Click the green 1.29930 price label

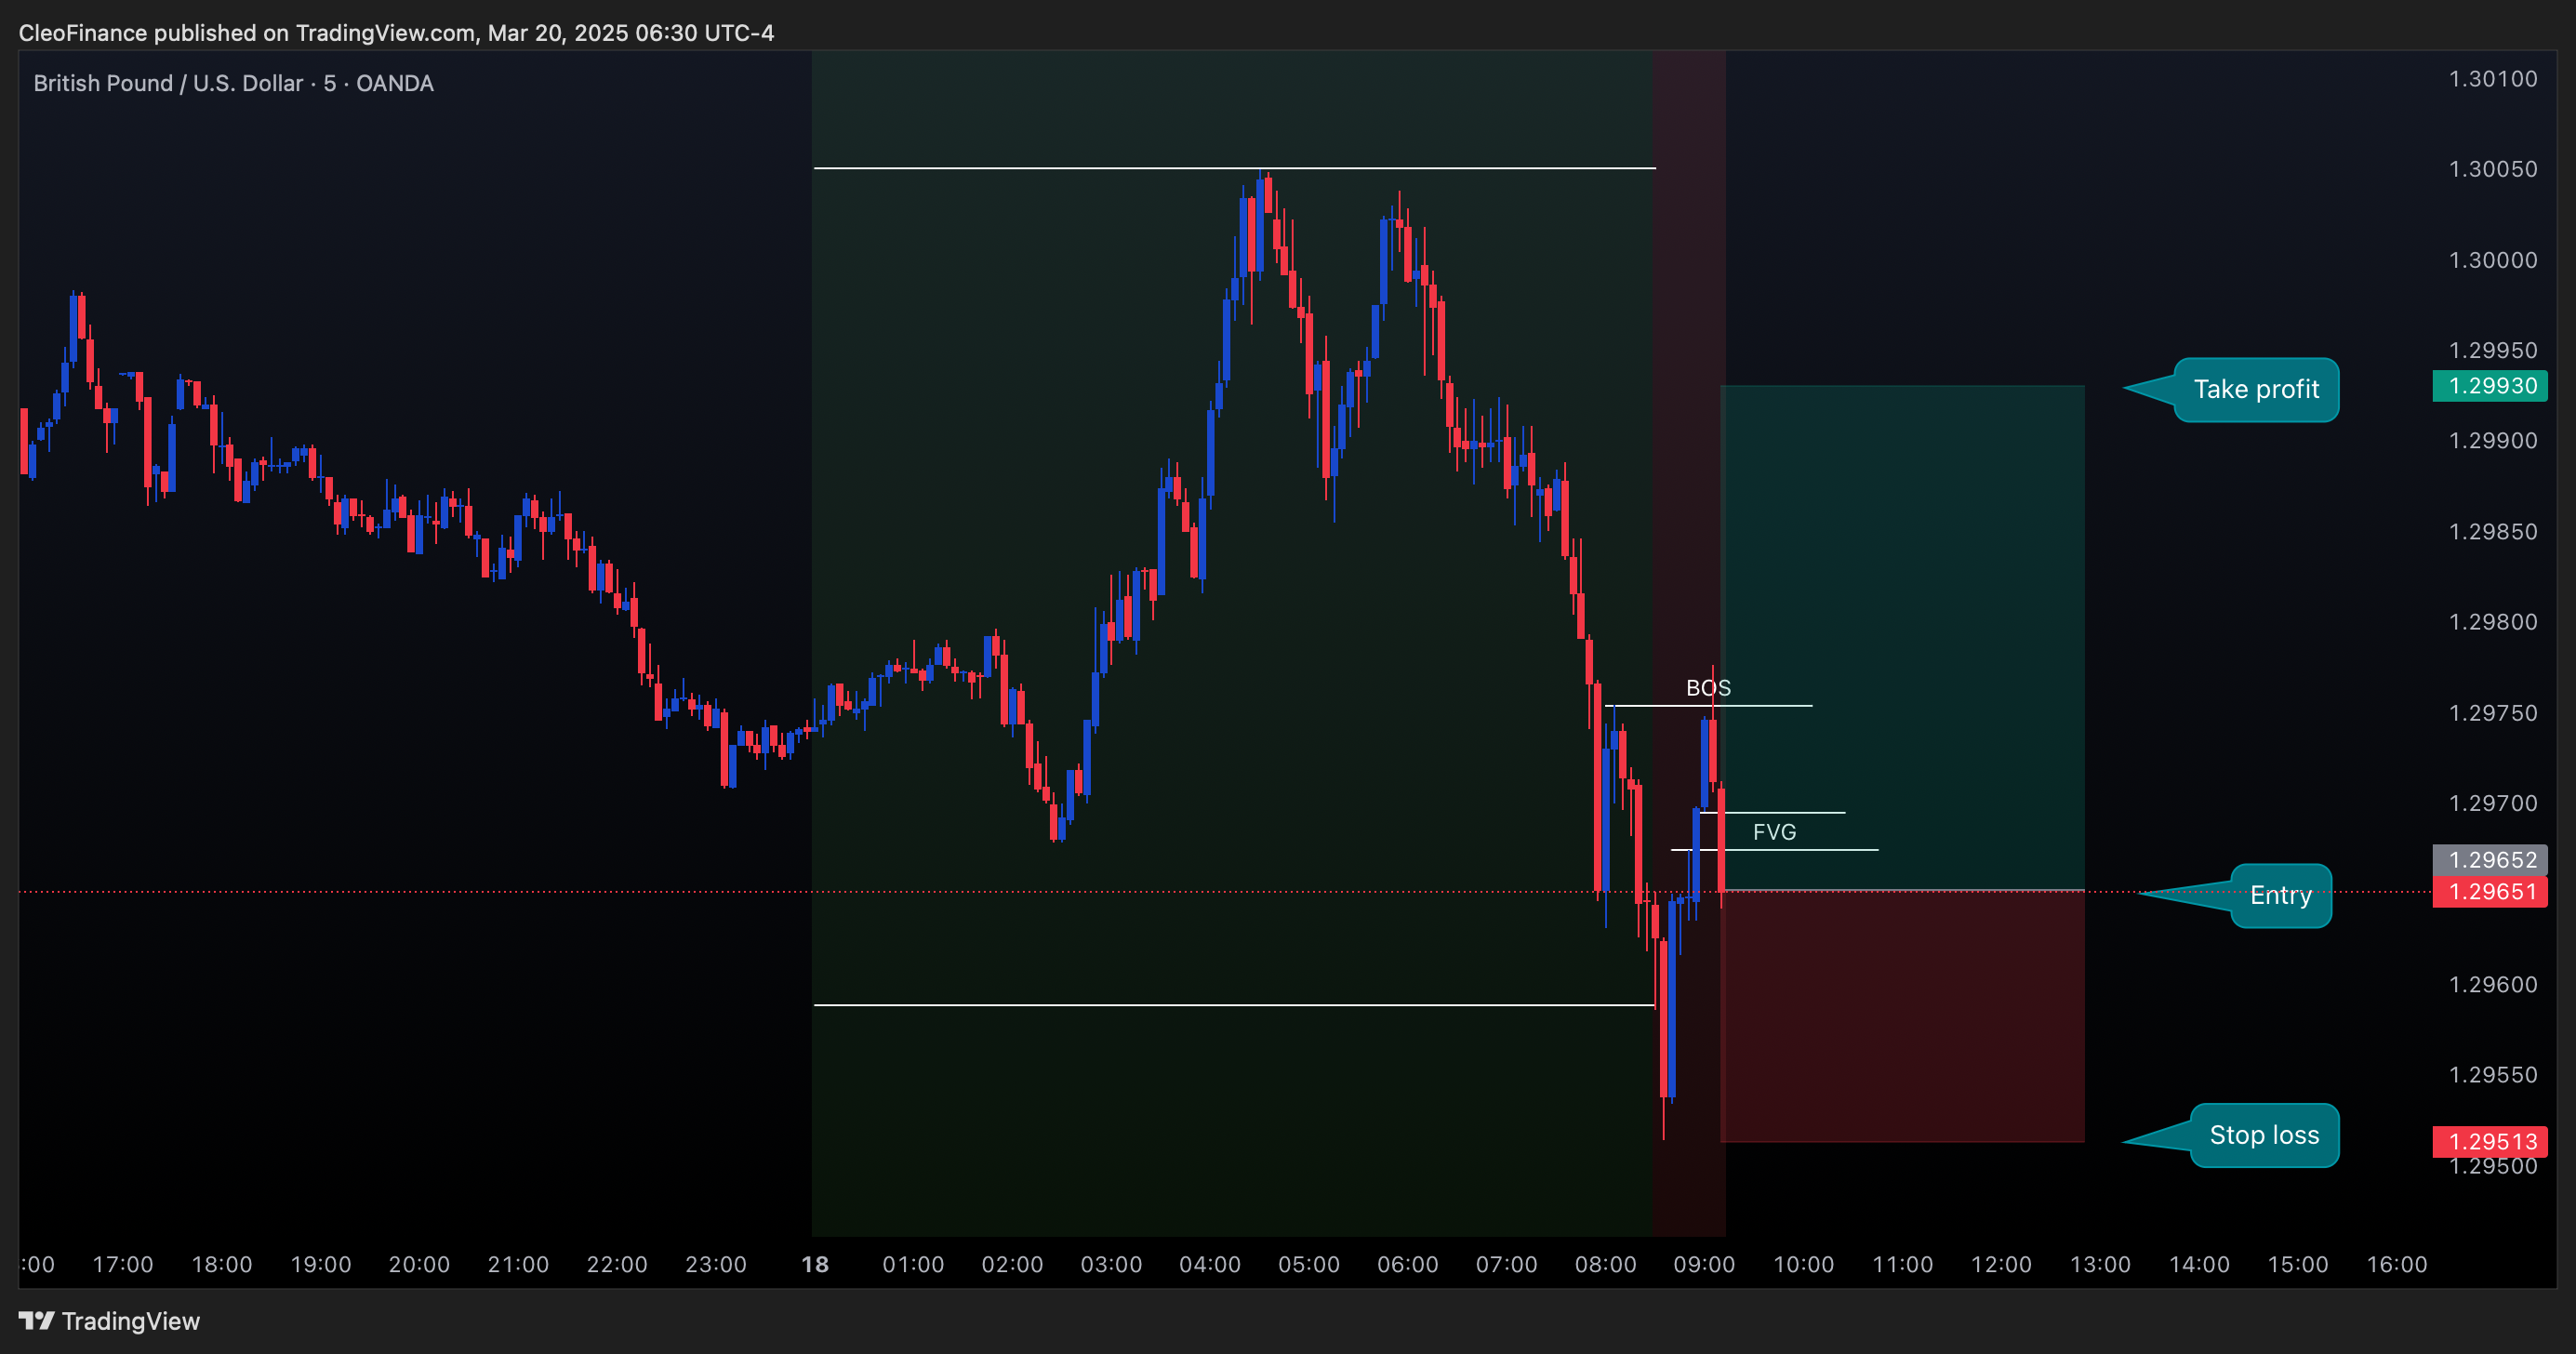click(x=2490, y=385)
